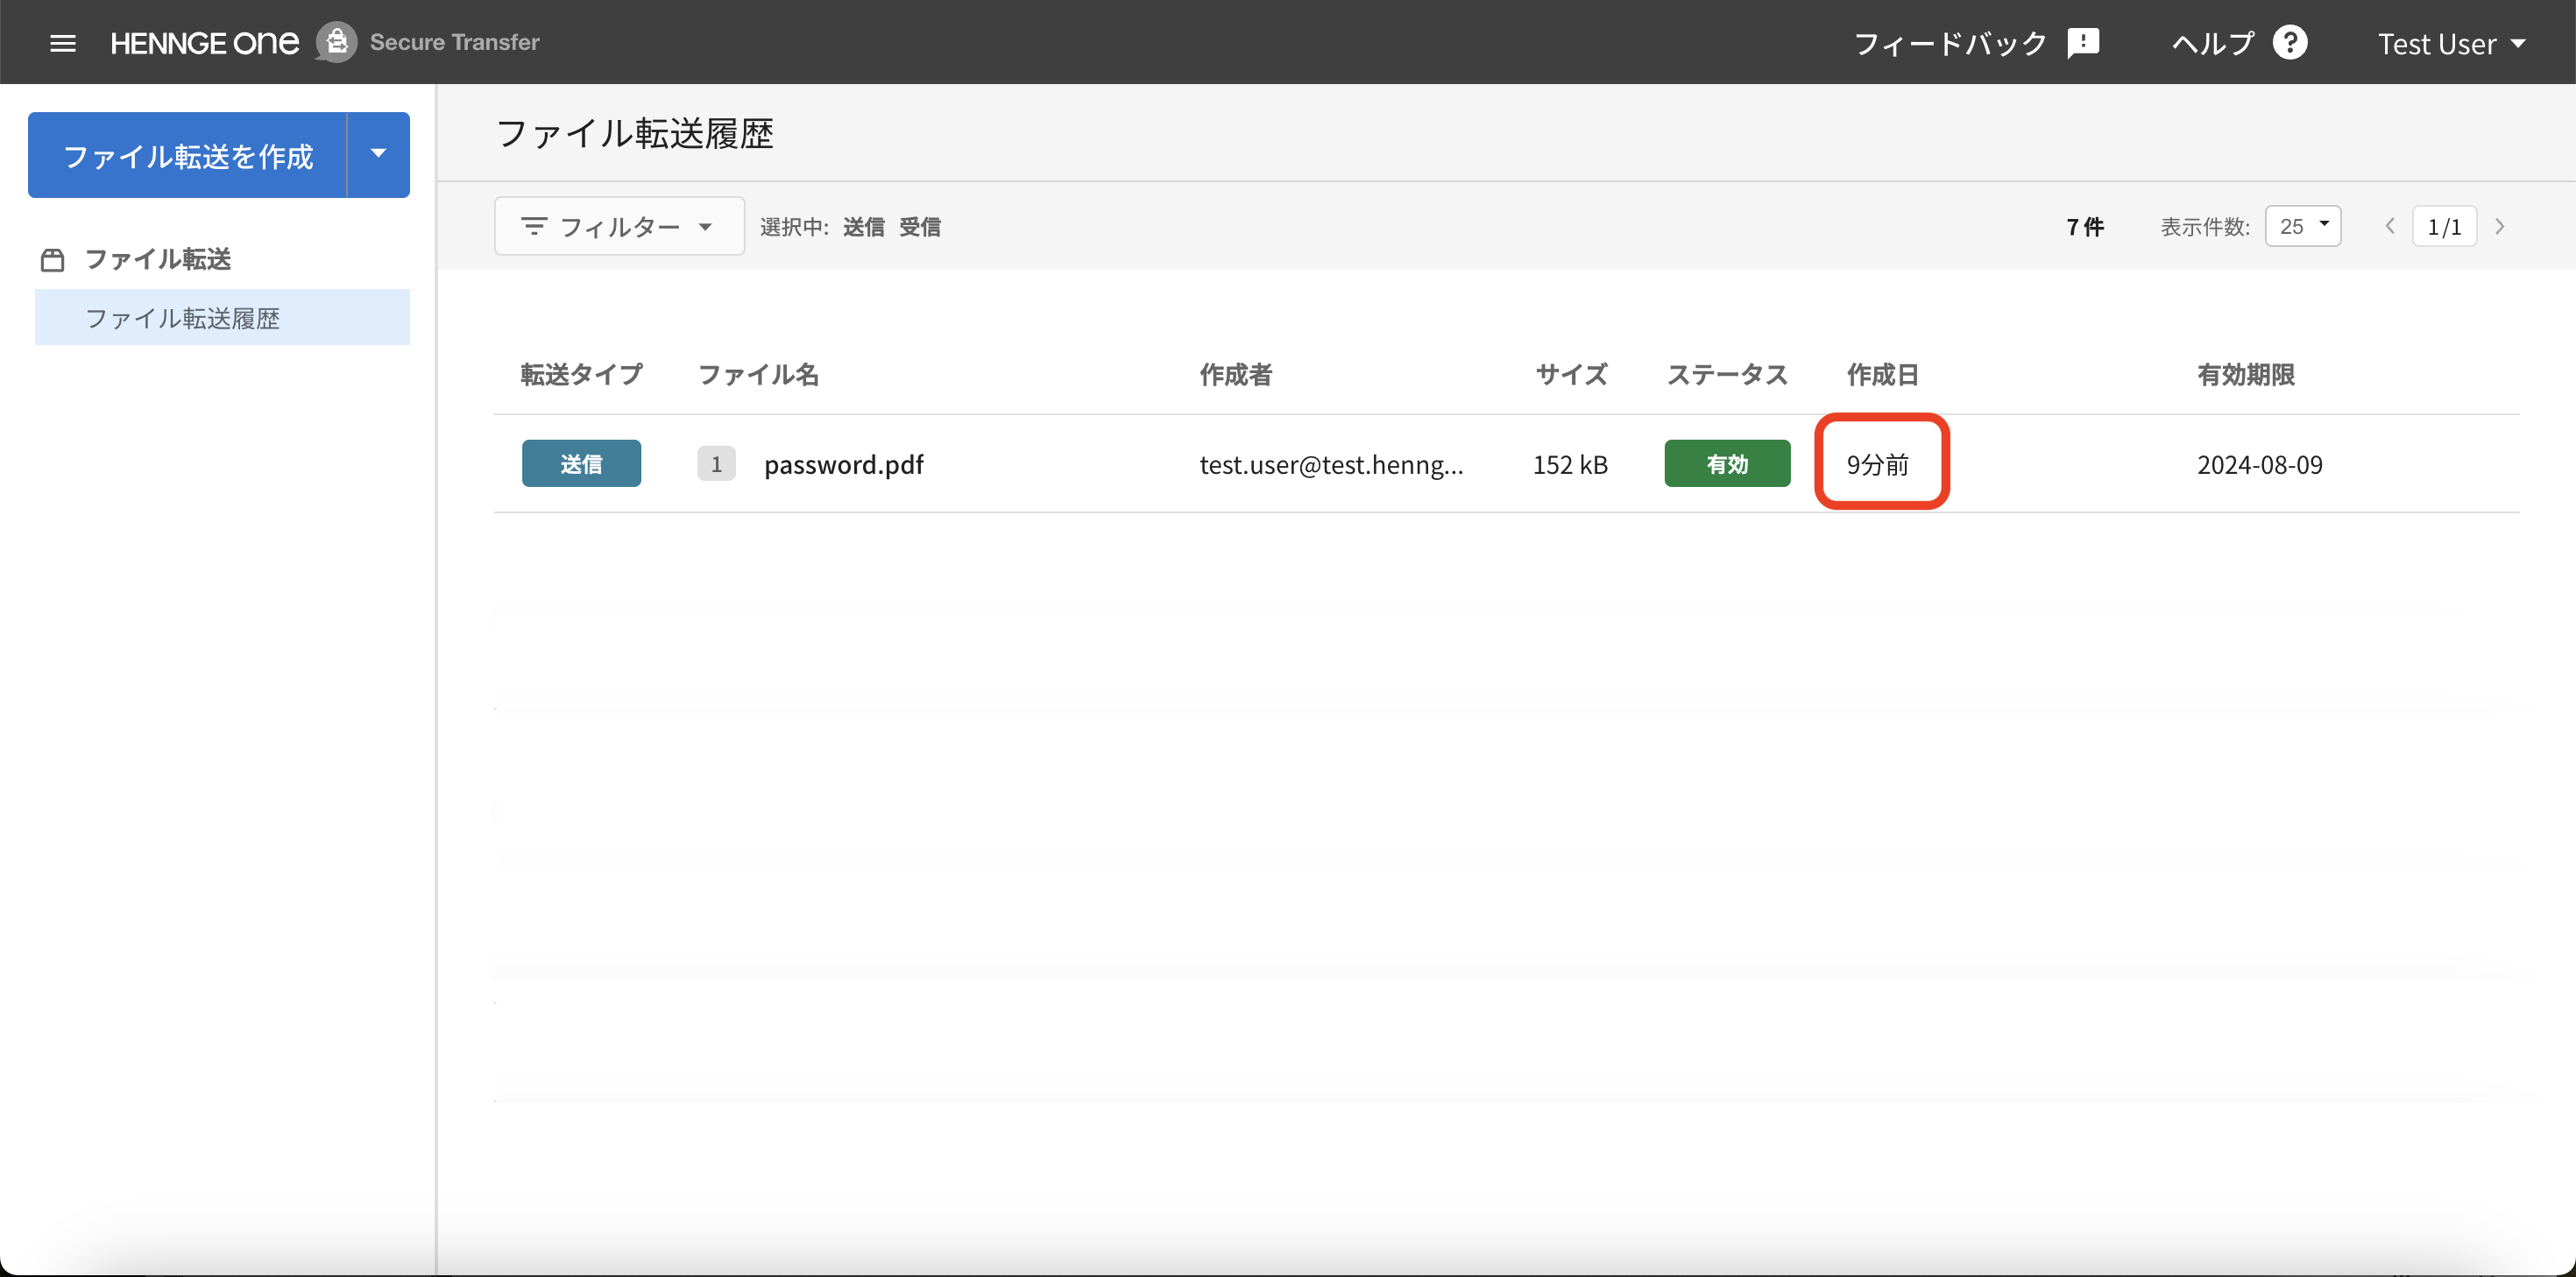Click the help question mark icon

pyautogui.click(x=2290, y=43)
